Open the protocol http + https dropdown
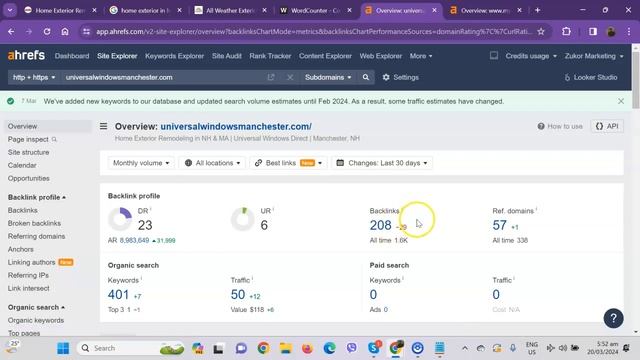The width and height of the screenshot is (640, 360). click(34, 77)
